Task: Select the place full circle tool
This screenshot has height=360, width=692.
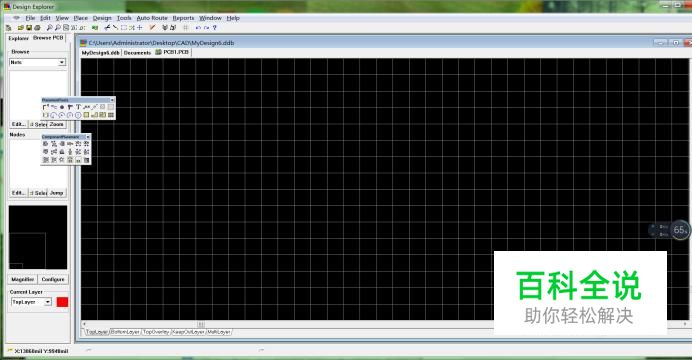Action: [78, 115]
